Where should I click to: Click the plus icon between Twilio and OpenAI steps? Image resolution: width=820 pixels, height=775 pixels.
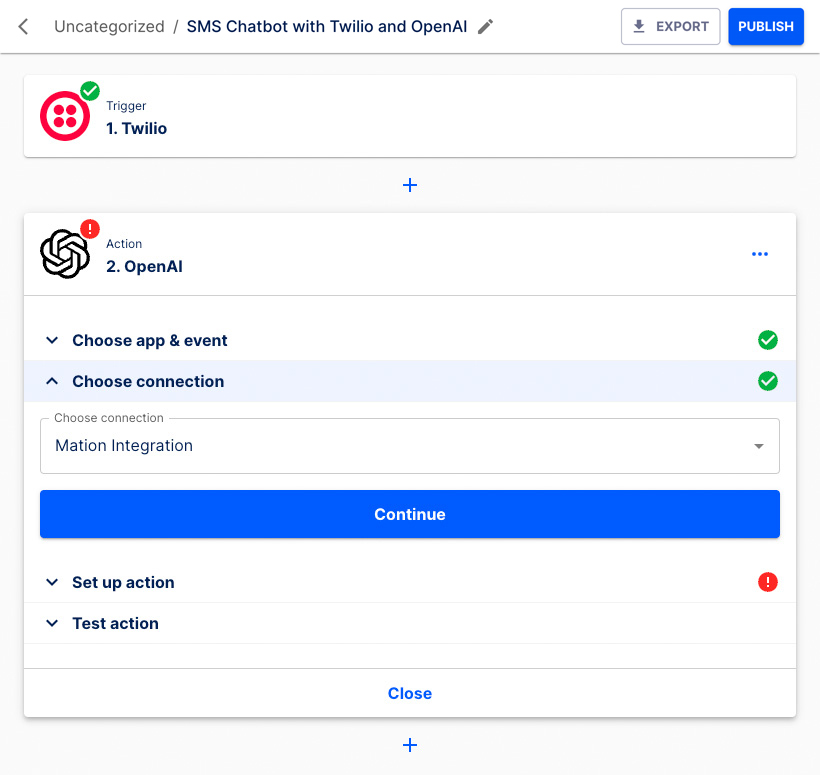pos(410,185)
